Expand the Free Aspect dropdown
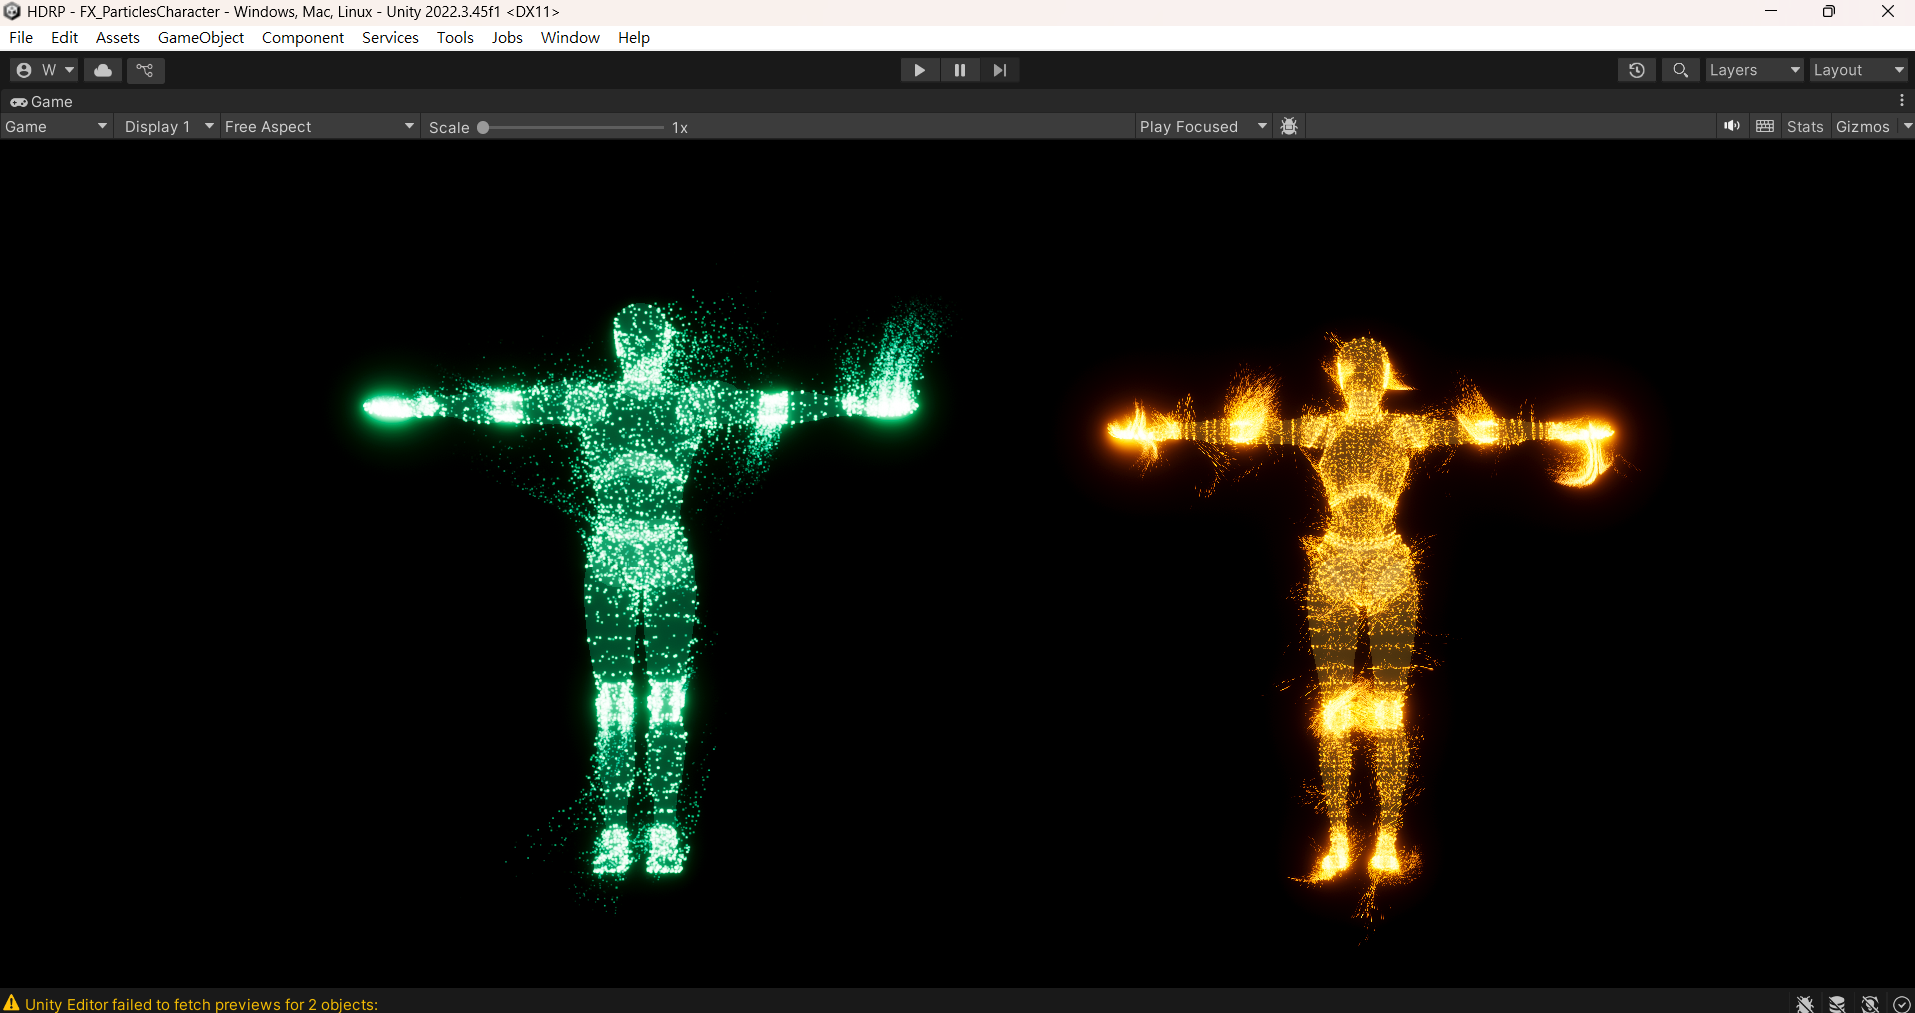 [x=319, y=127]
